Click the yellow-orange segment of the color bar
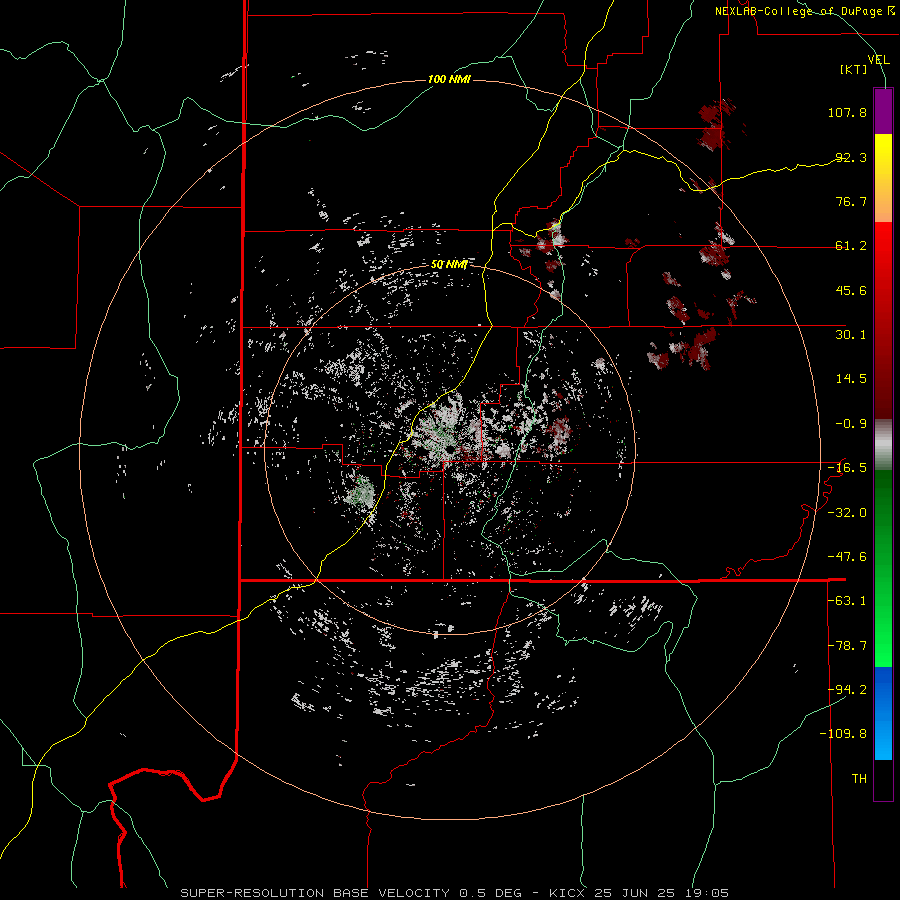 (x=883, y=178)
